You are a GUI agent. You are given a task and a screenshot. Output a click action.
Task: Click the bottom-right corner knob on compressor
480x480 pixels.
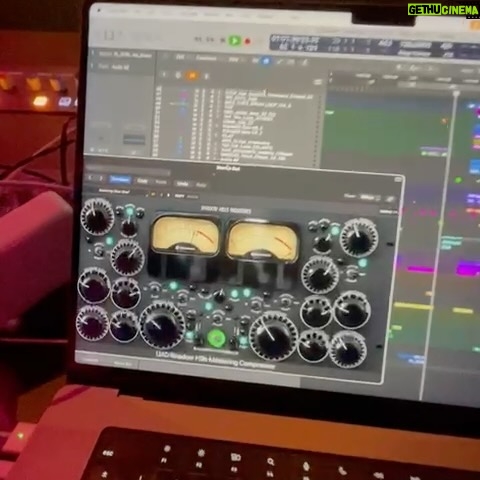pyautogui.click(x=348, y=350)
